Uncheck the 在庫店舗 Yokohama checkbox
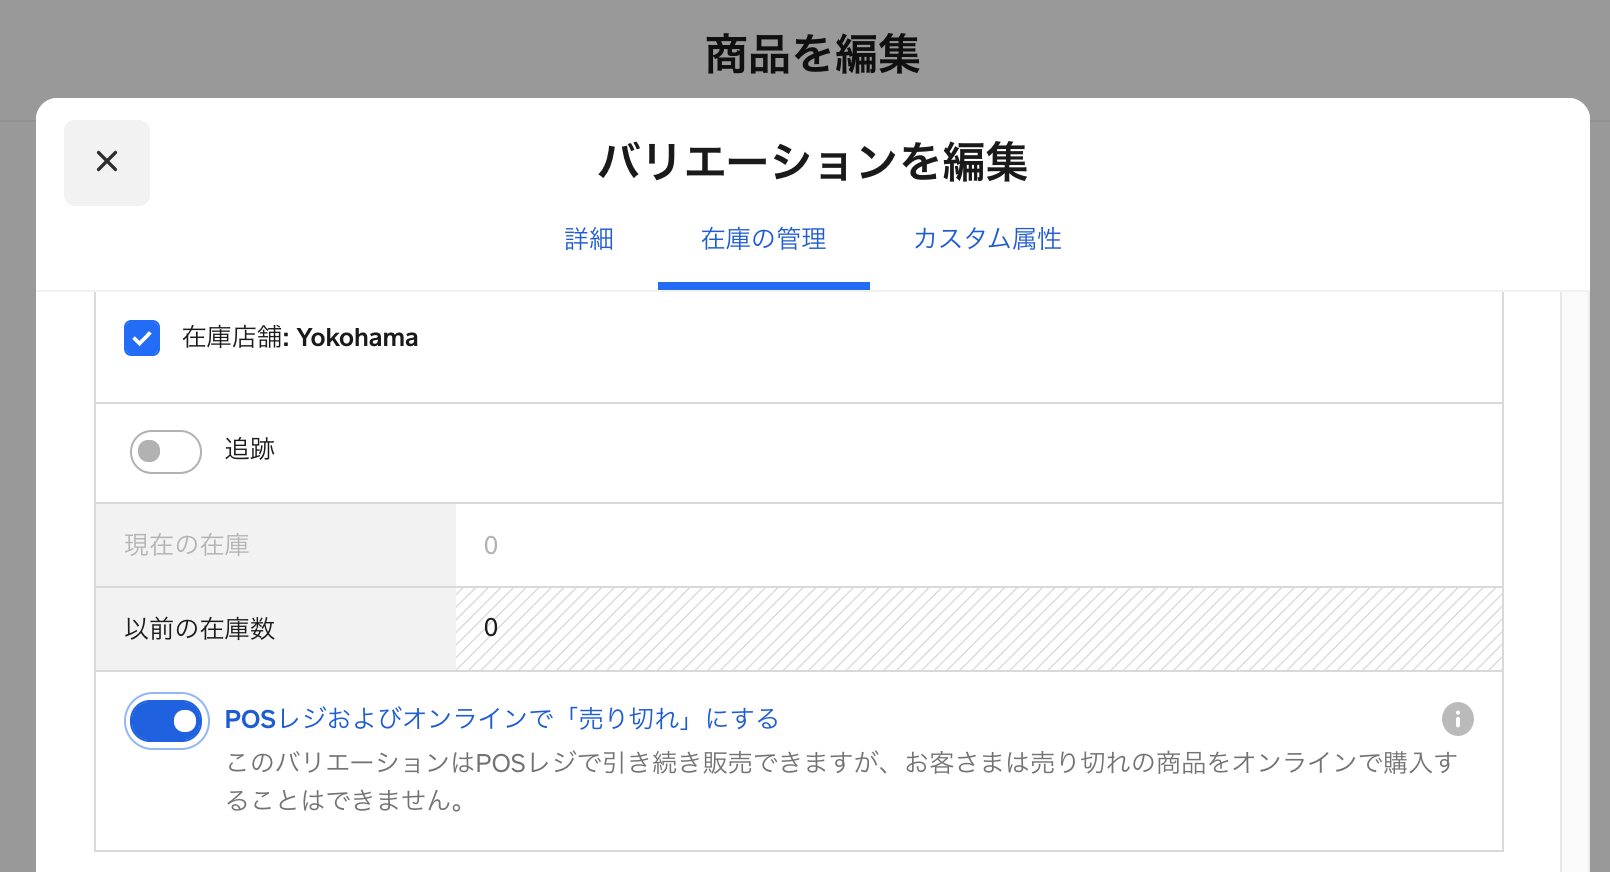Screen dimensions: 1610x872 (x=142, y=338)
